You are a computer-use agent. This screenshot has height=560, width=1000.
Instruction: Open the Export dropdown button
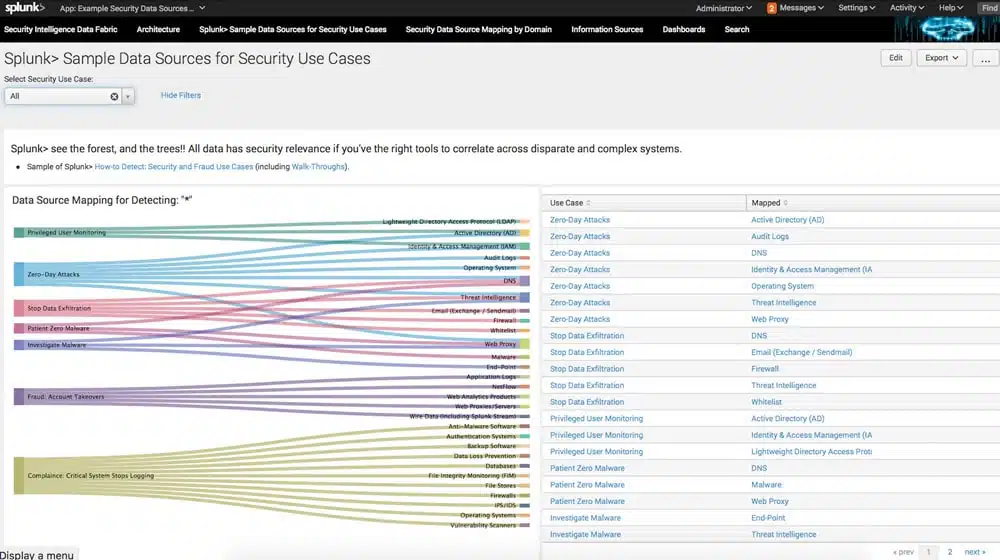click(x=942, y=58)
